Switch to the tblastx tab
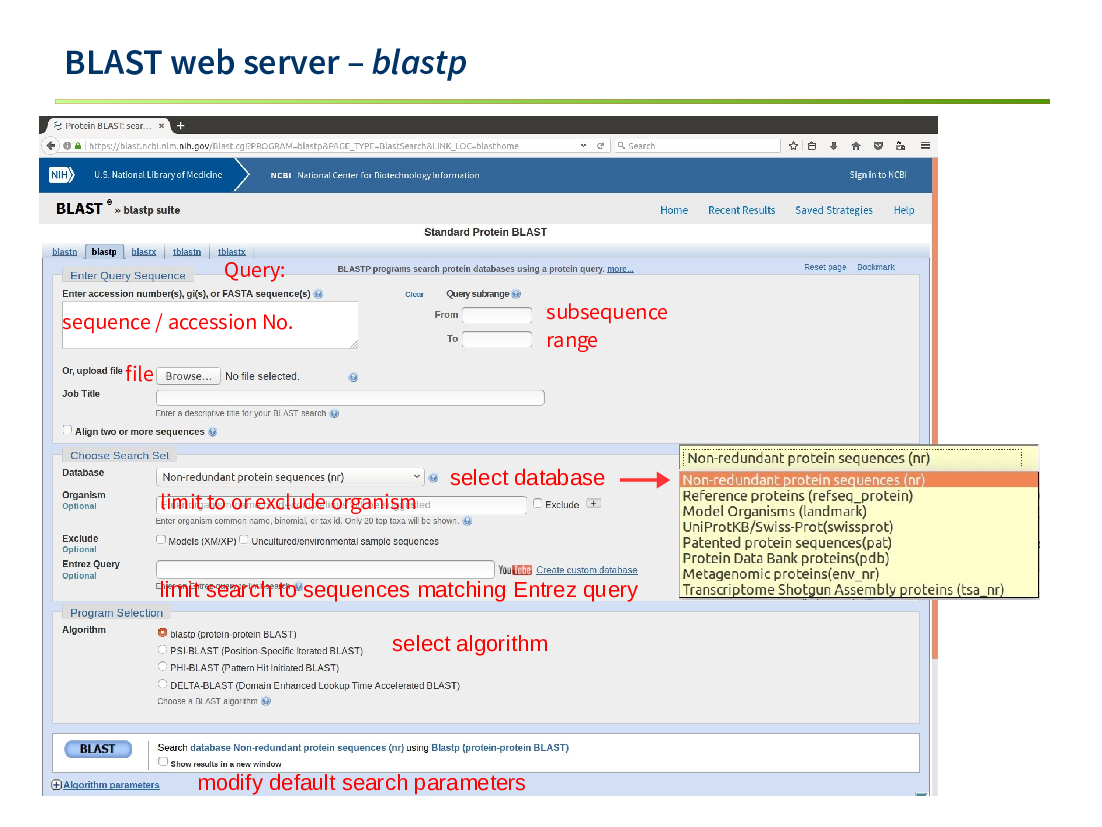 point(232,252)
